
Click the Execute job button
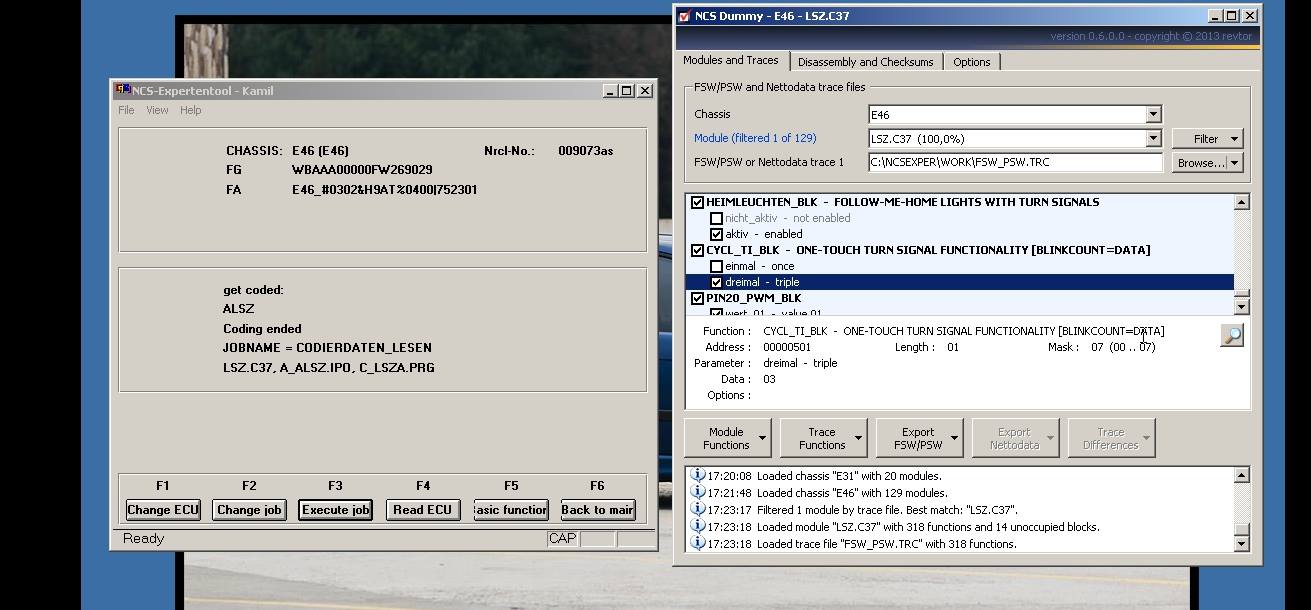coord(336,510)
